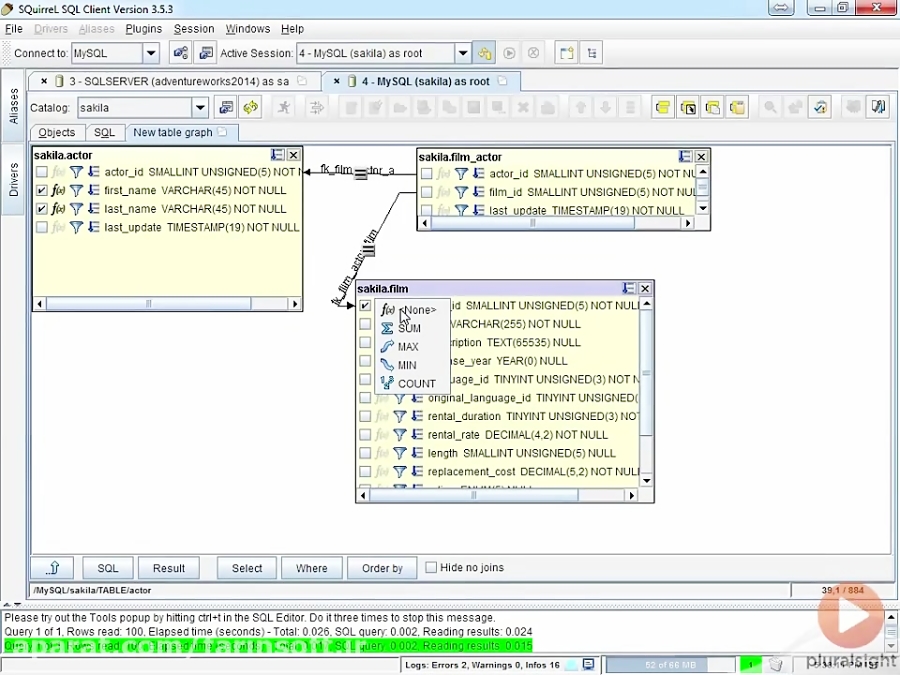The width and height of the screenshot is (900, 675).
Task: Open the Plugins menu
Action: point(143,29)
